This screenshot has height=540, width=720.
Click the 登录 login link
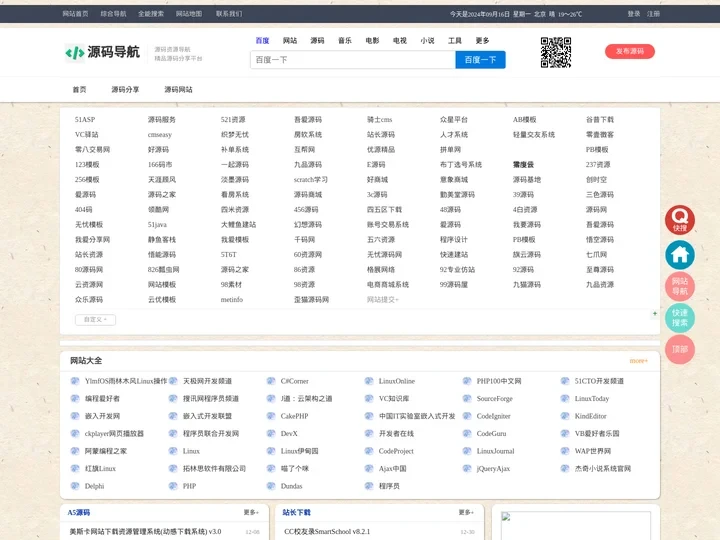click(x=634, y=14)
